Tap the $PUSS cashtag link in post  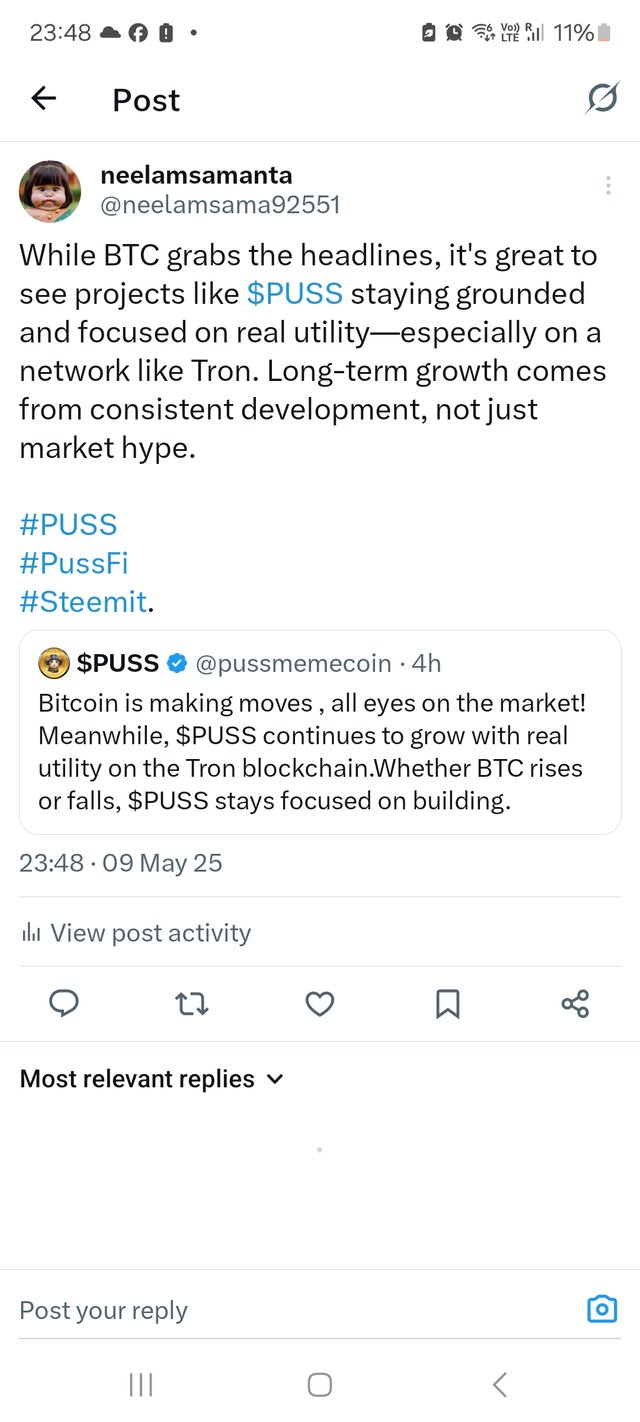294,294
